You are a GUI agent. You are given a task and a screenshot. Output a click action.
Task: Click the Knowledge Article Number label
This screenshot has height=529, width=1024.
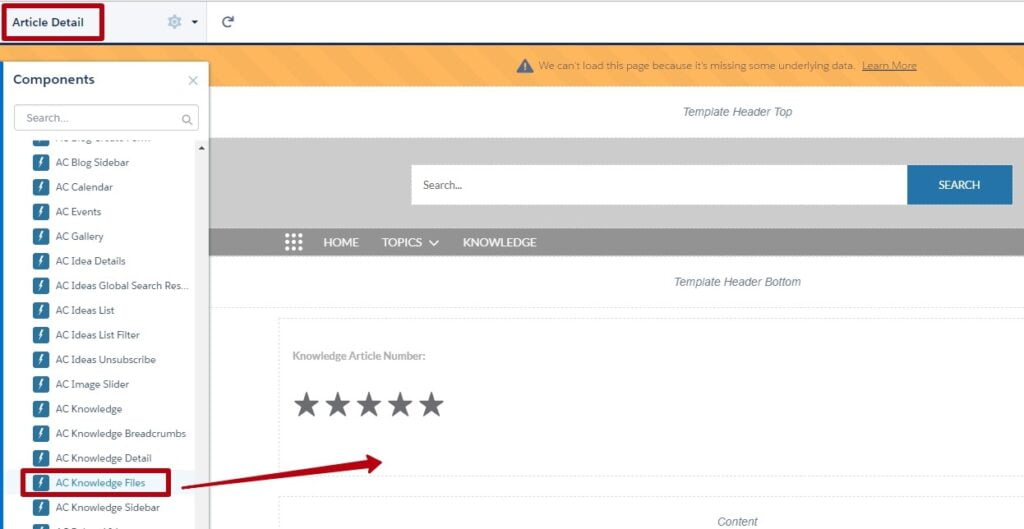[x=359, y=357]
